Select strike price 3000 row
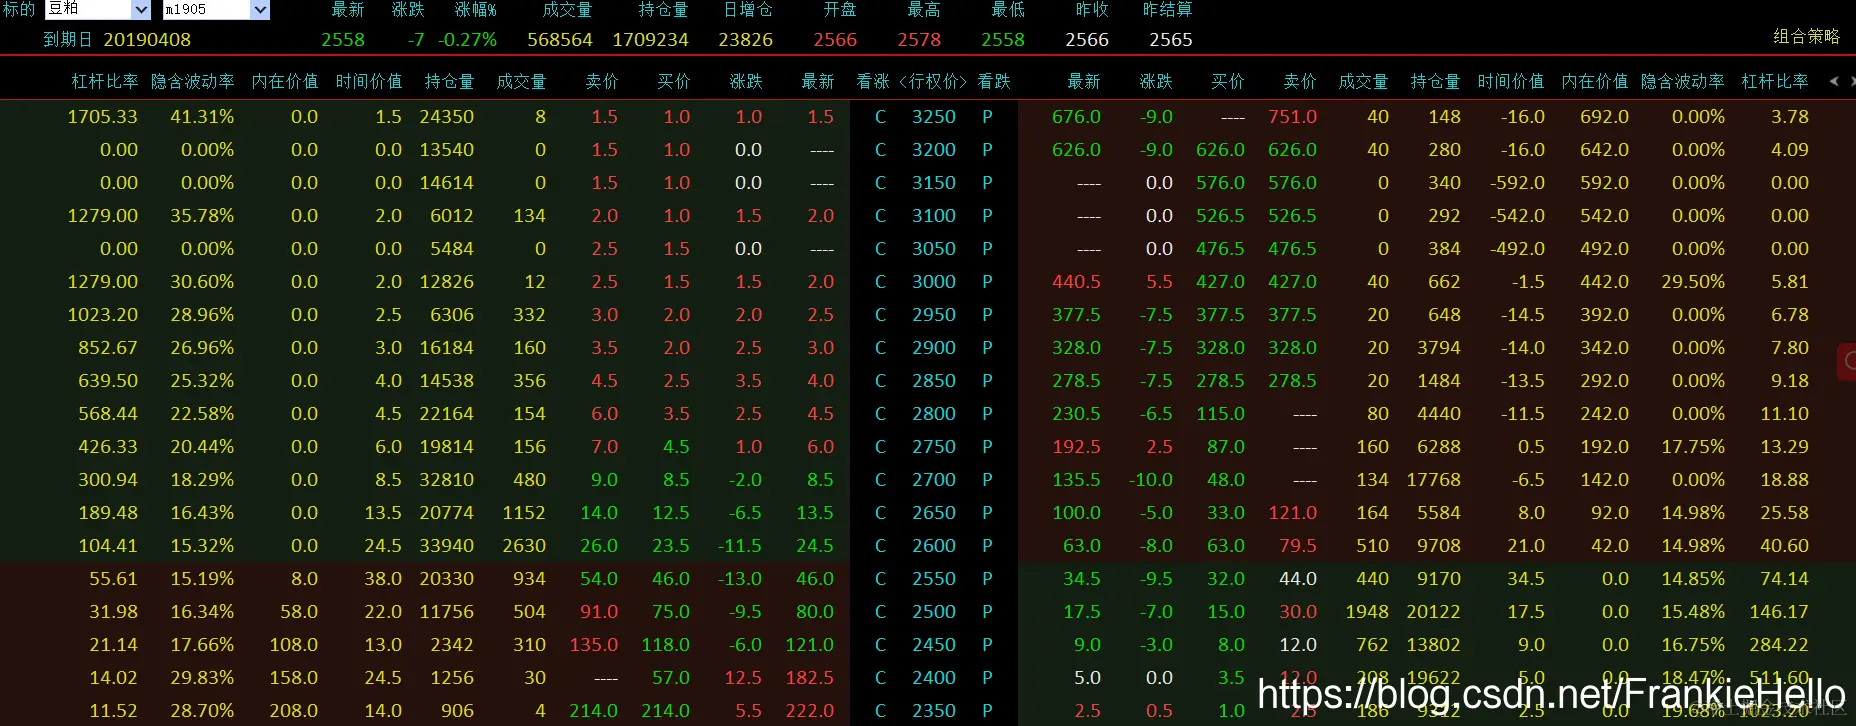The height and width of the screenshot is (726, 1856). click(934, 282)
